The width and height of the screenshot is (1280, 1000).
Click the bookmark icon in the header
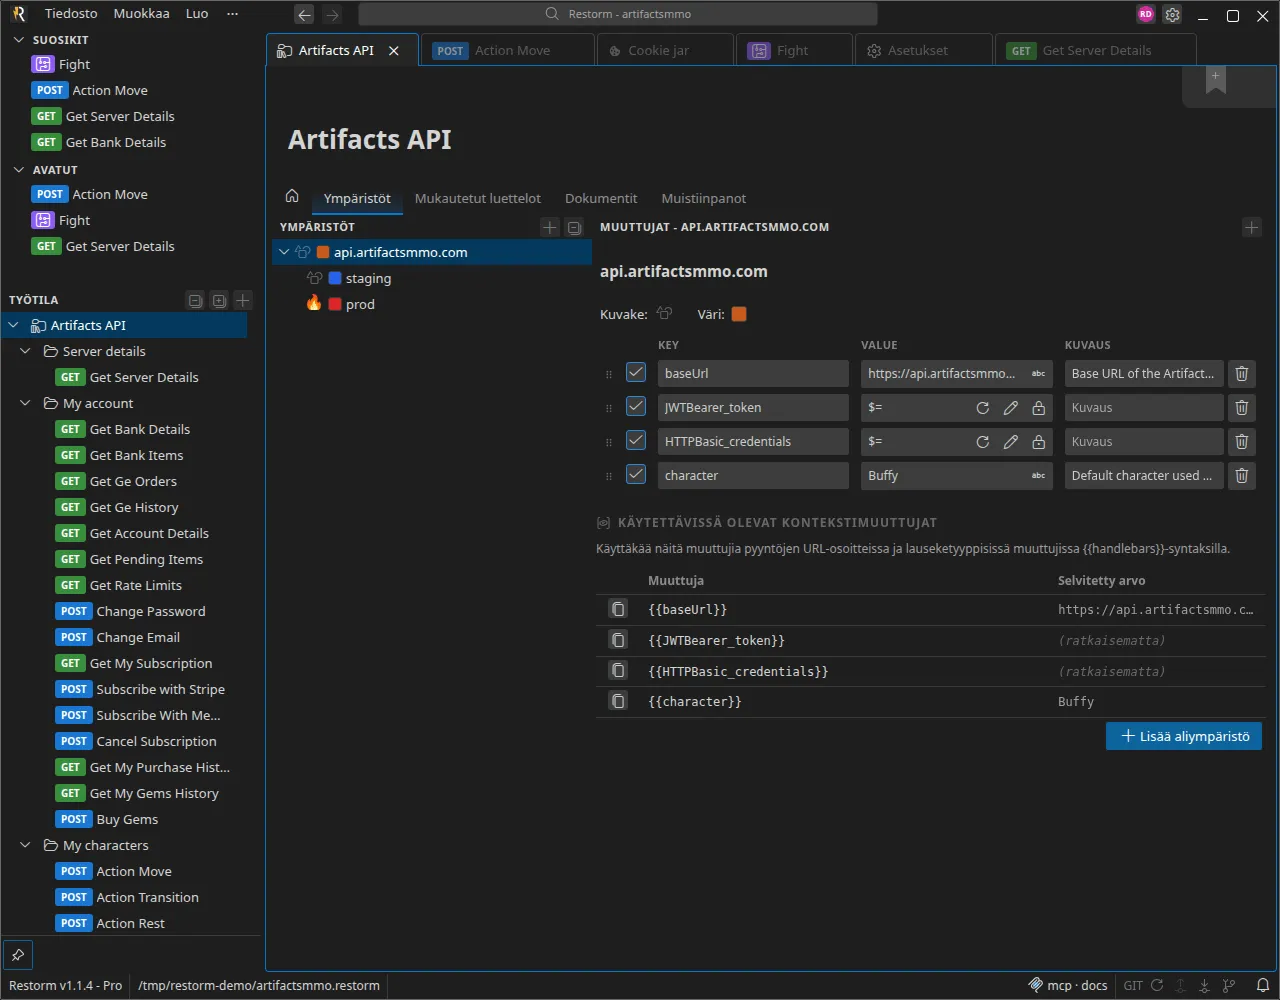click(1216, 82)
